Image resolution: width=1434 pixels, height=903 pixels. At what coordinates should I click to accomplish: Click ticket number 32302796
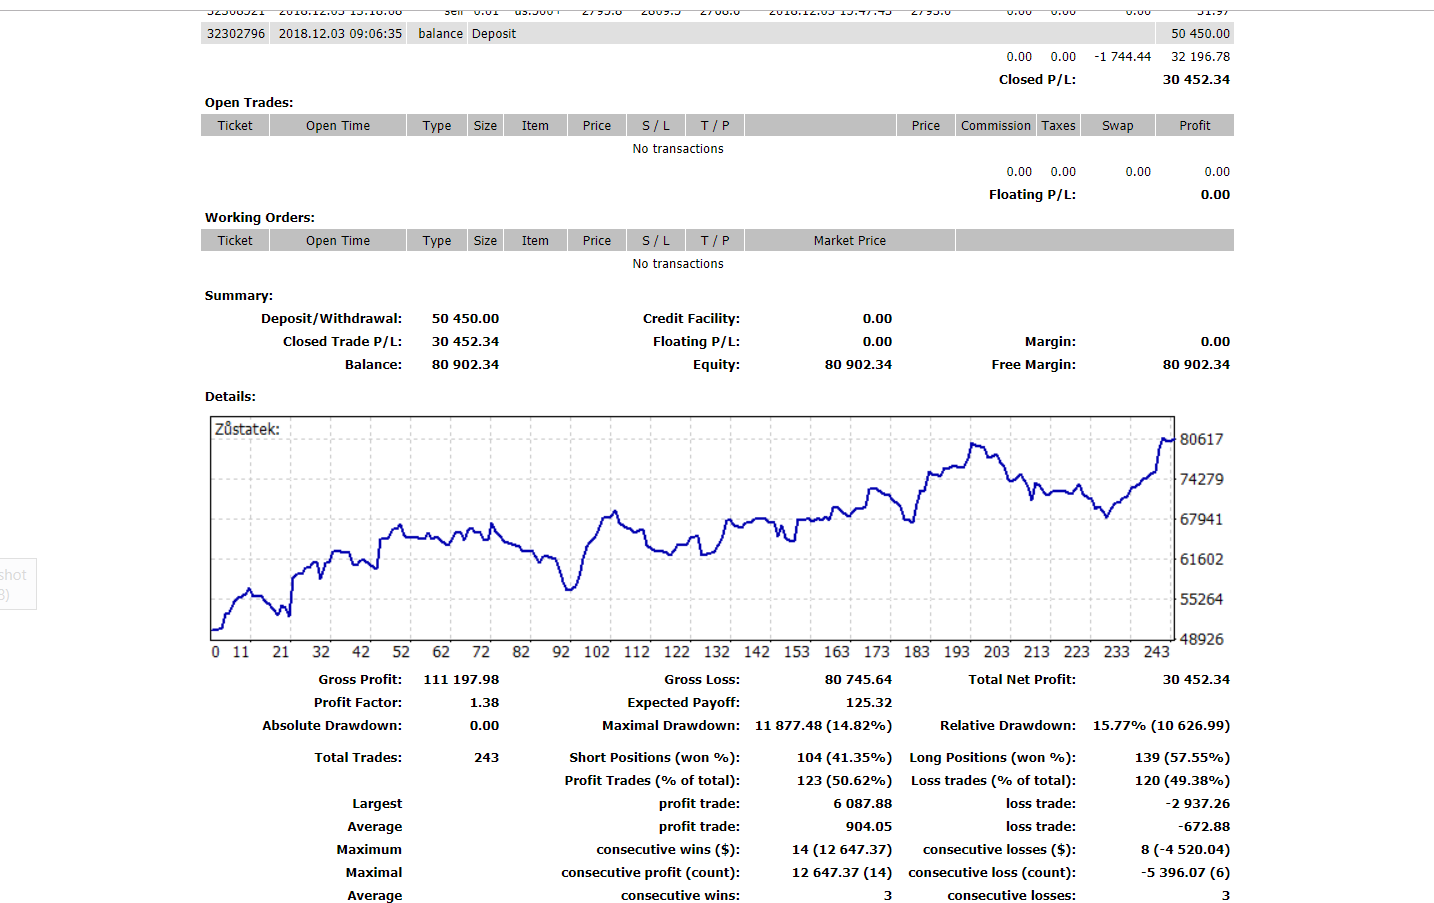click(236, 33)
